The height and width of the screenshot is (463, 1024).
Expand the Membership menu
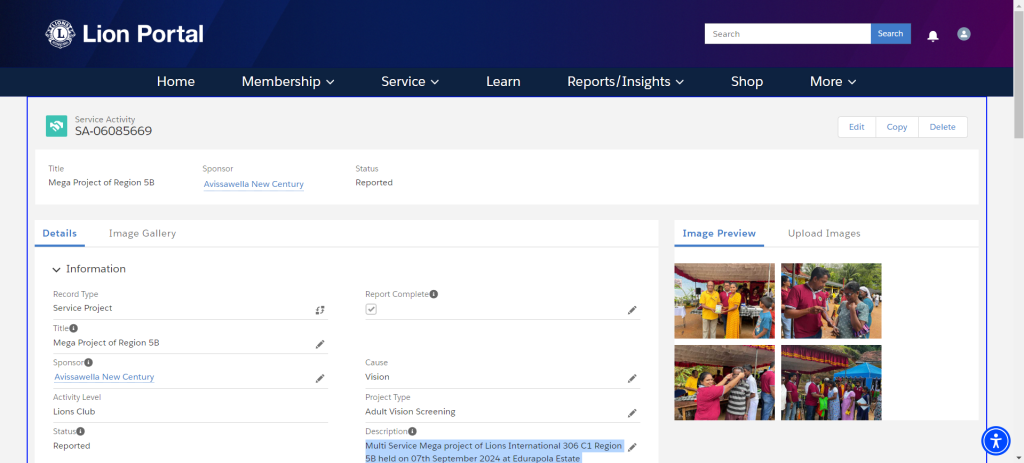(288, 82)
